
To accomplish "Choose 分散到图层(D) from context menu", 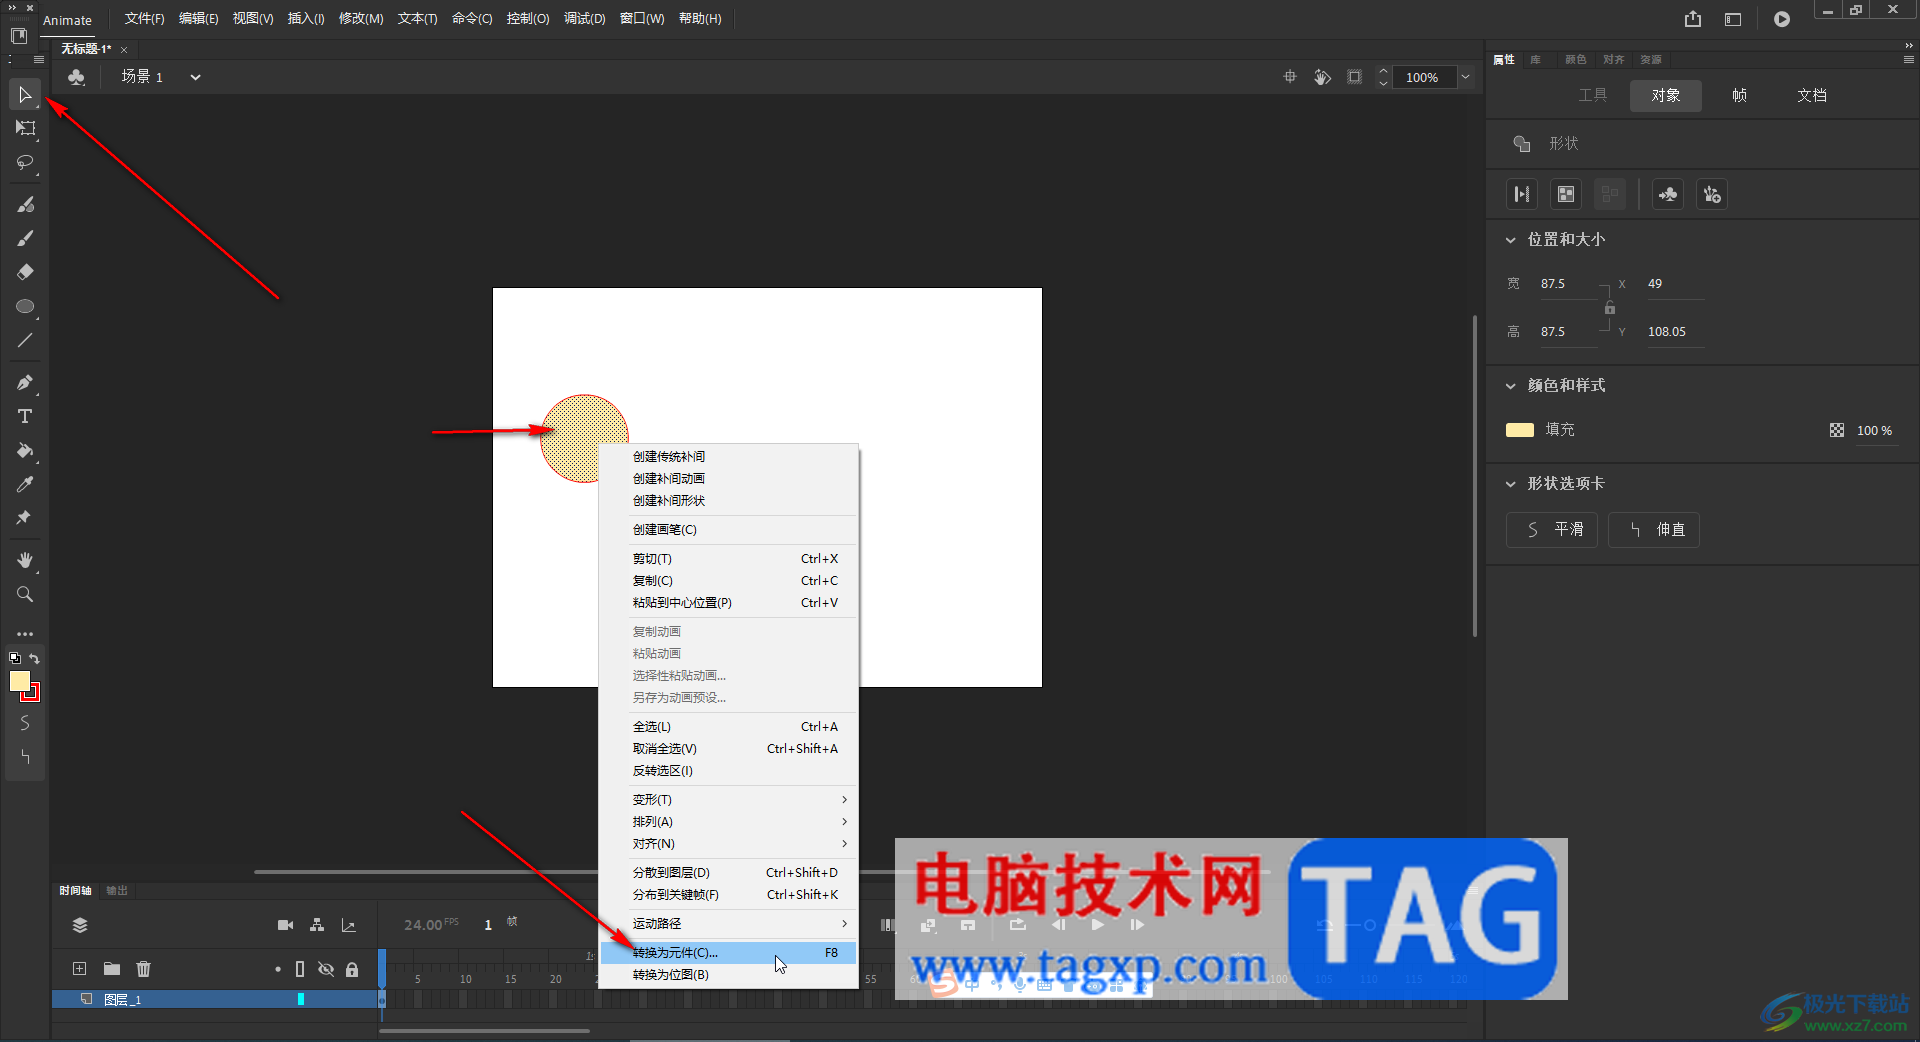I will (x=729, y=873).
